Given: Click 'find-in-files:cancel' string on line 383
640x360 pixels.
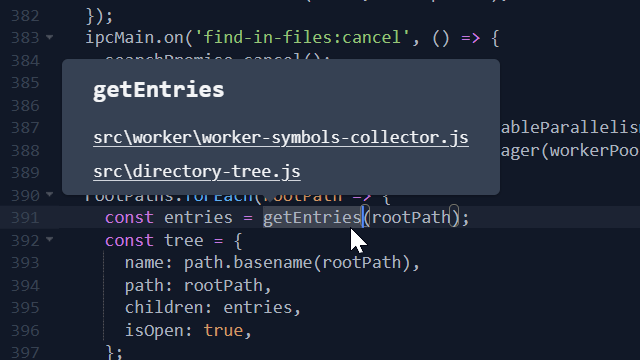Looking at the screenshot, I should 302,38.
